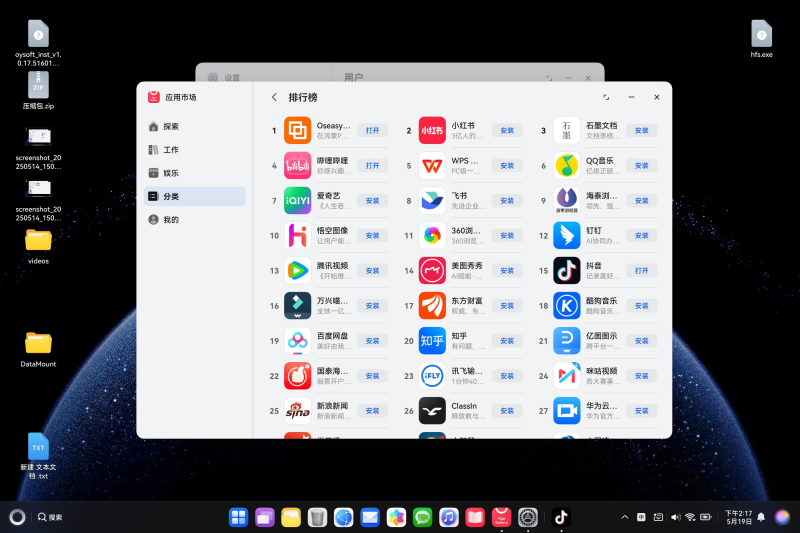
Task: Select the 钉钉 app icon
Action: (567, 236)
